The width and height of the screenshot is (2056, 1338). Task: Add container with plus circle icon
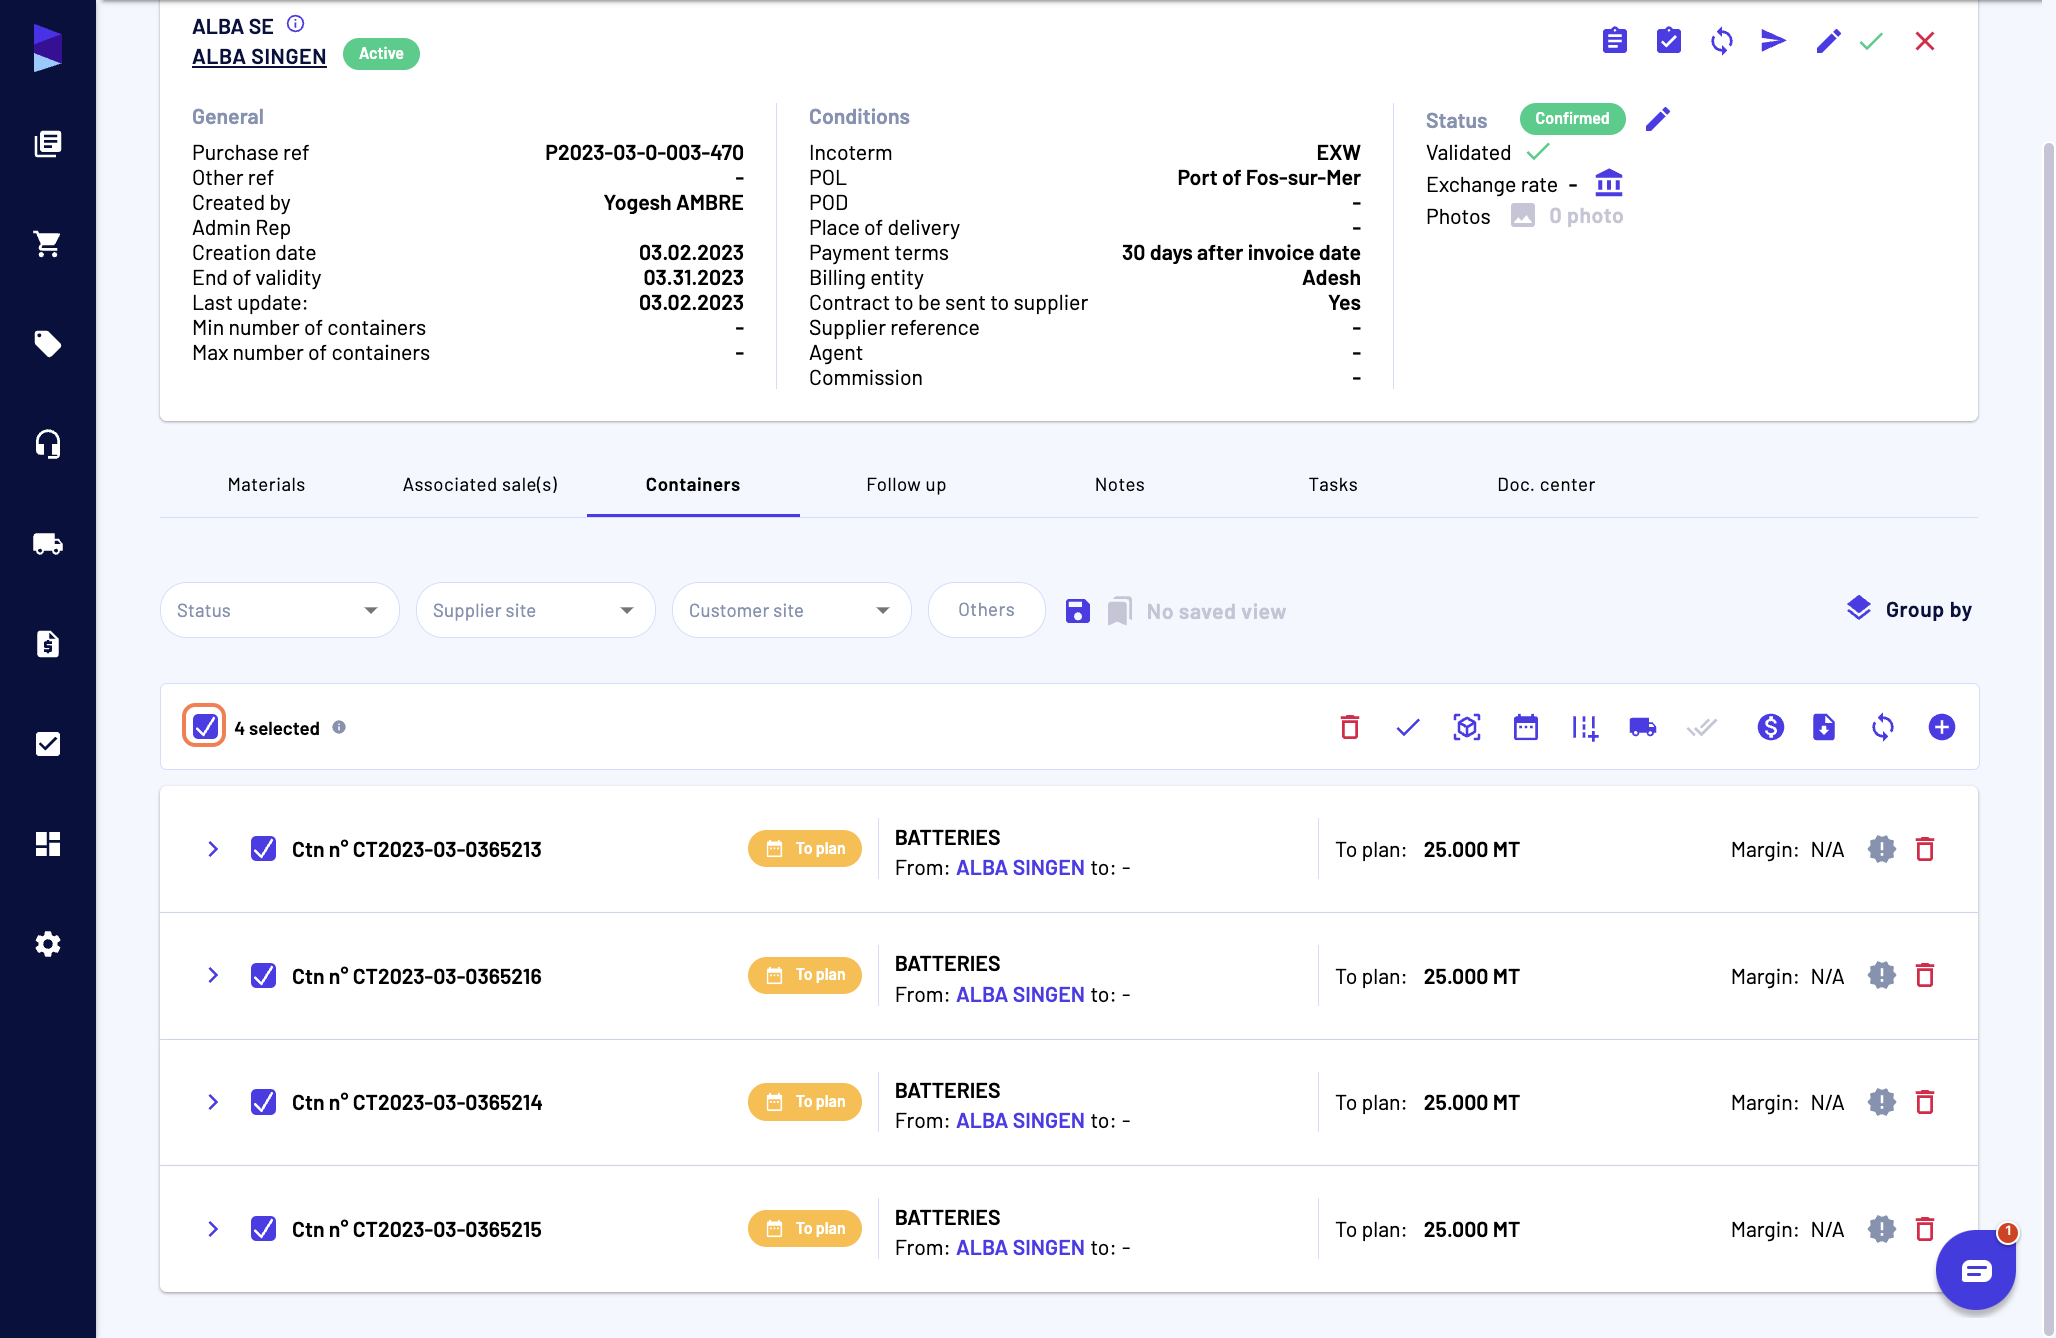pyautogui.click(x=1941, y=727)
